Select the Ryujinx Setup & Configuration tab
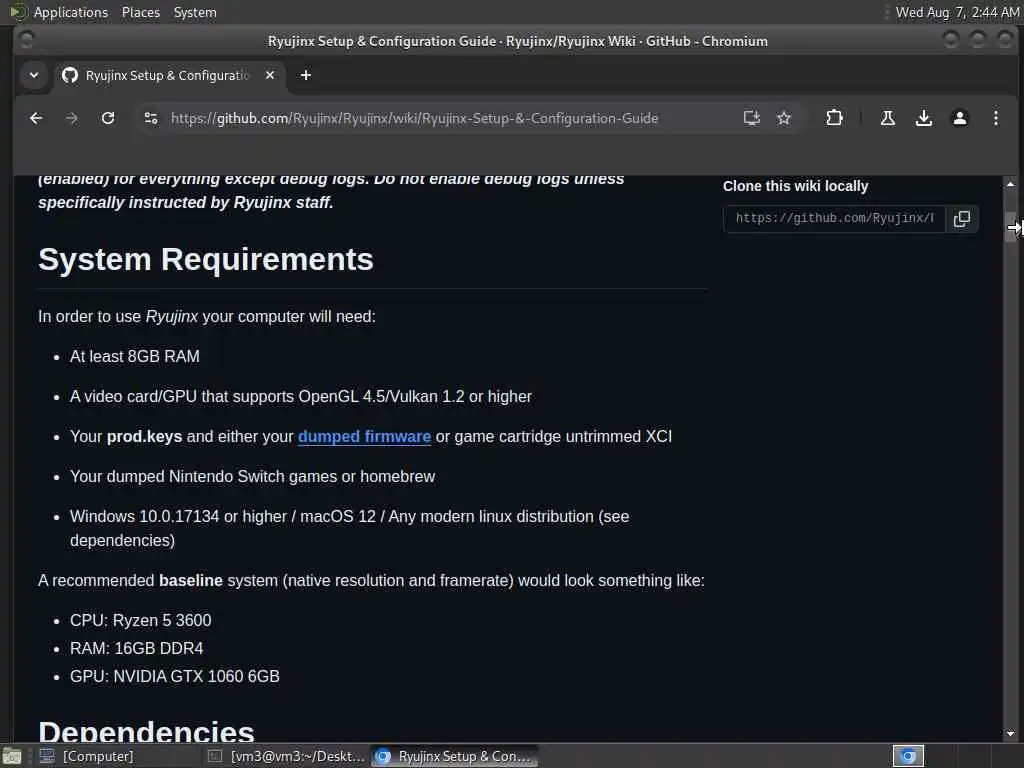Image resolution: width=1024 pixels, height=768 pixels. pos(168,75)
